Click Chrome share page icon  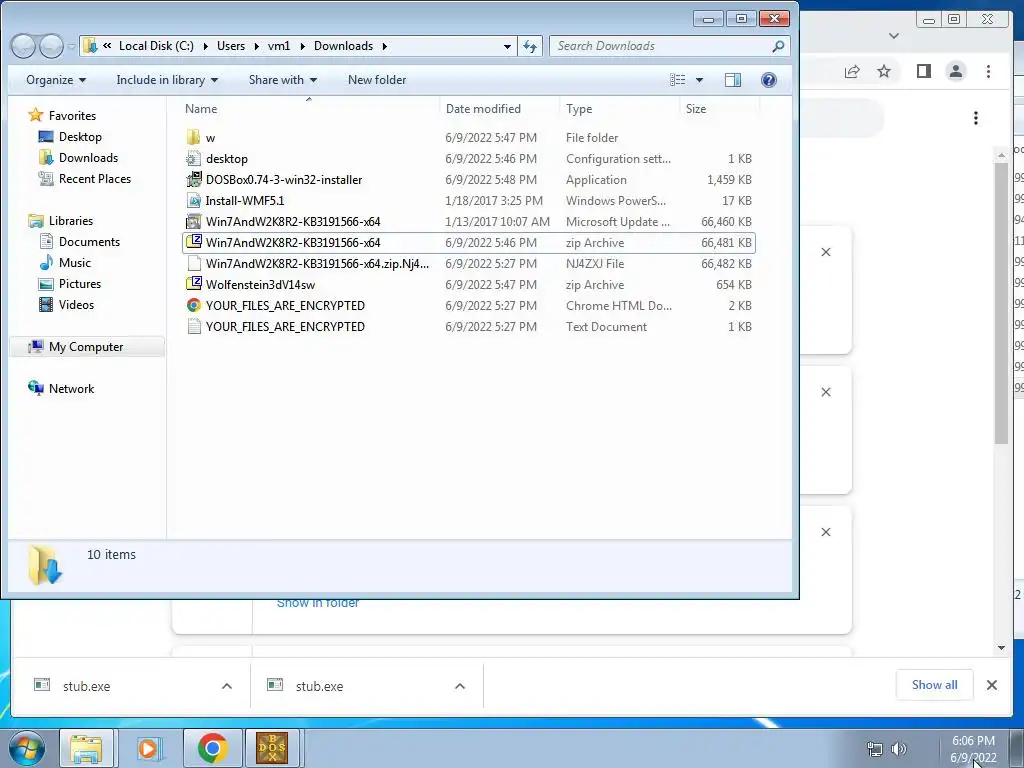[852, 71]
